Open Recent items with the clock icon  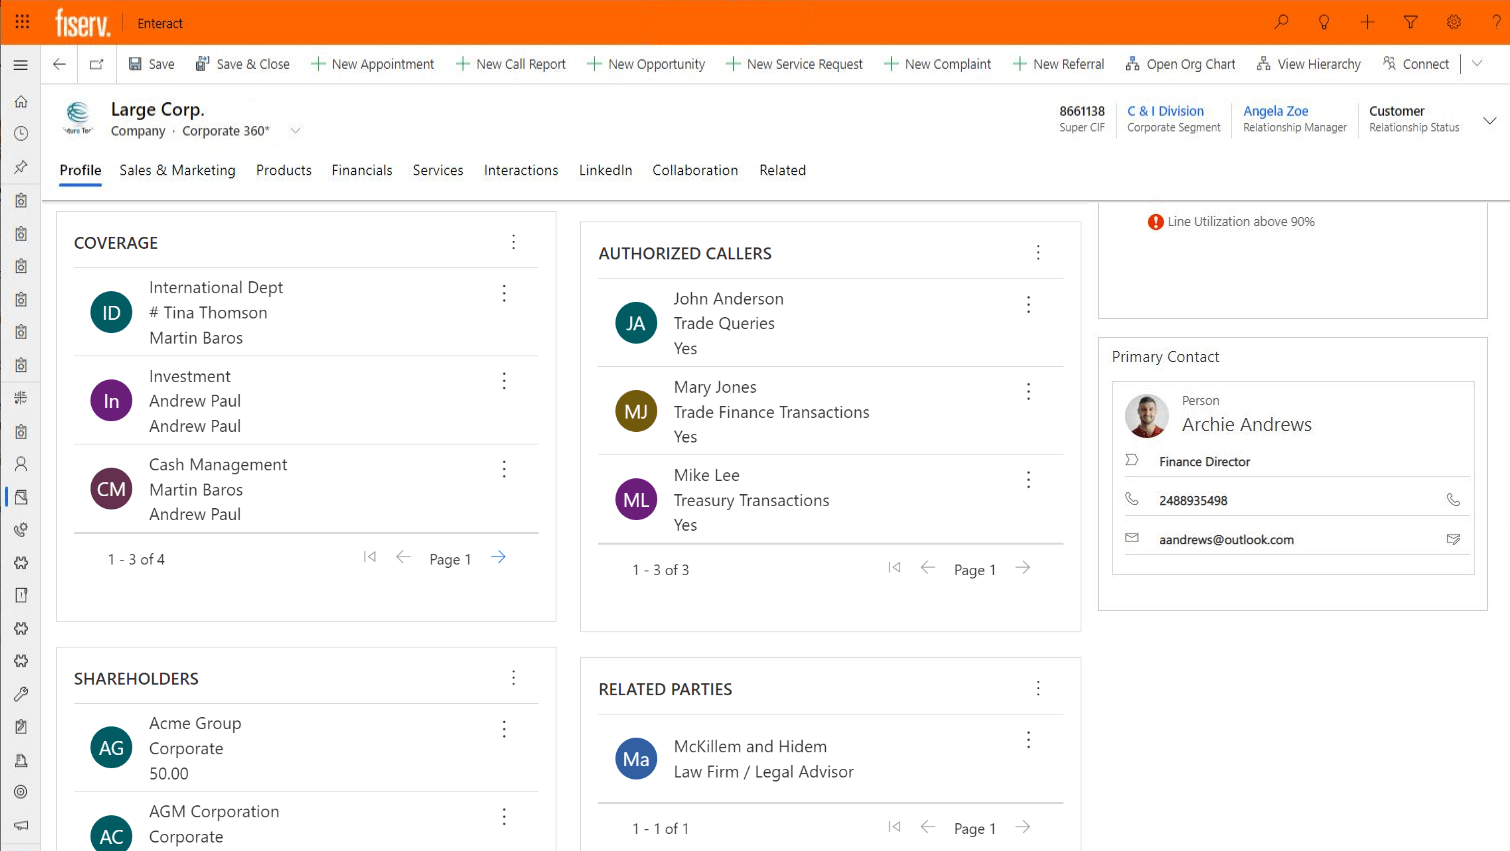[20, 133]
